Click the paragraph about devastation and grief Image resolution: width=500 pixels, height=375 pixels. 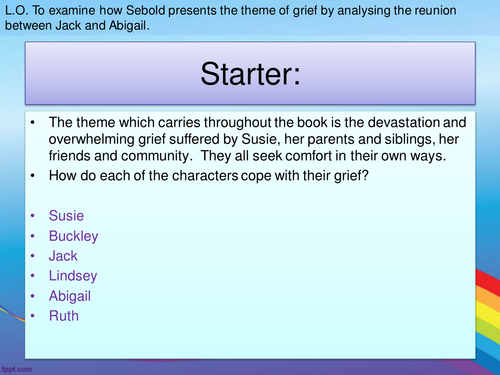(257, 139)
